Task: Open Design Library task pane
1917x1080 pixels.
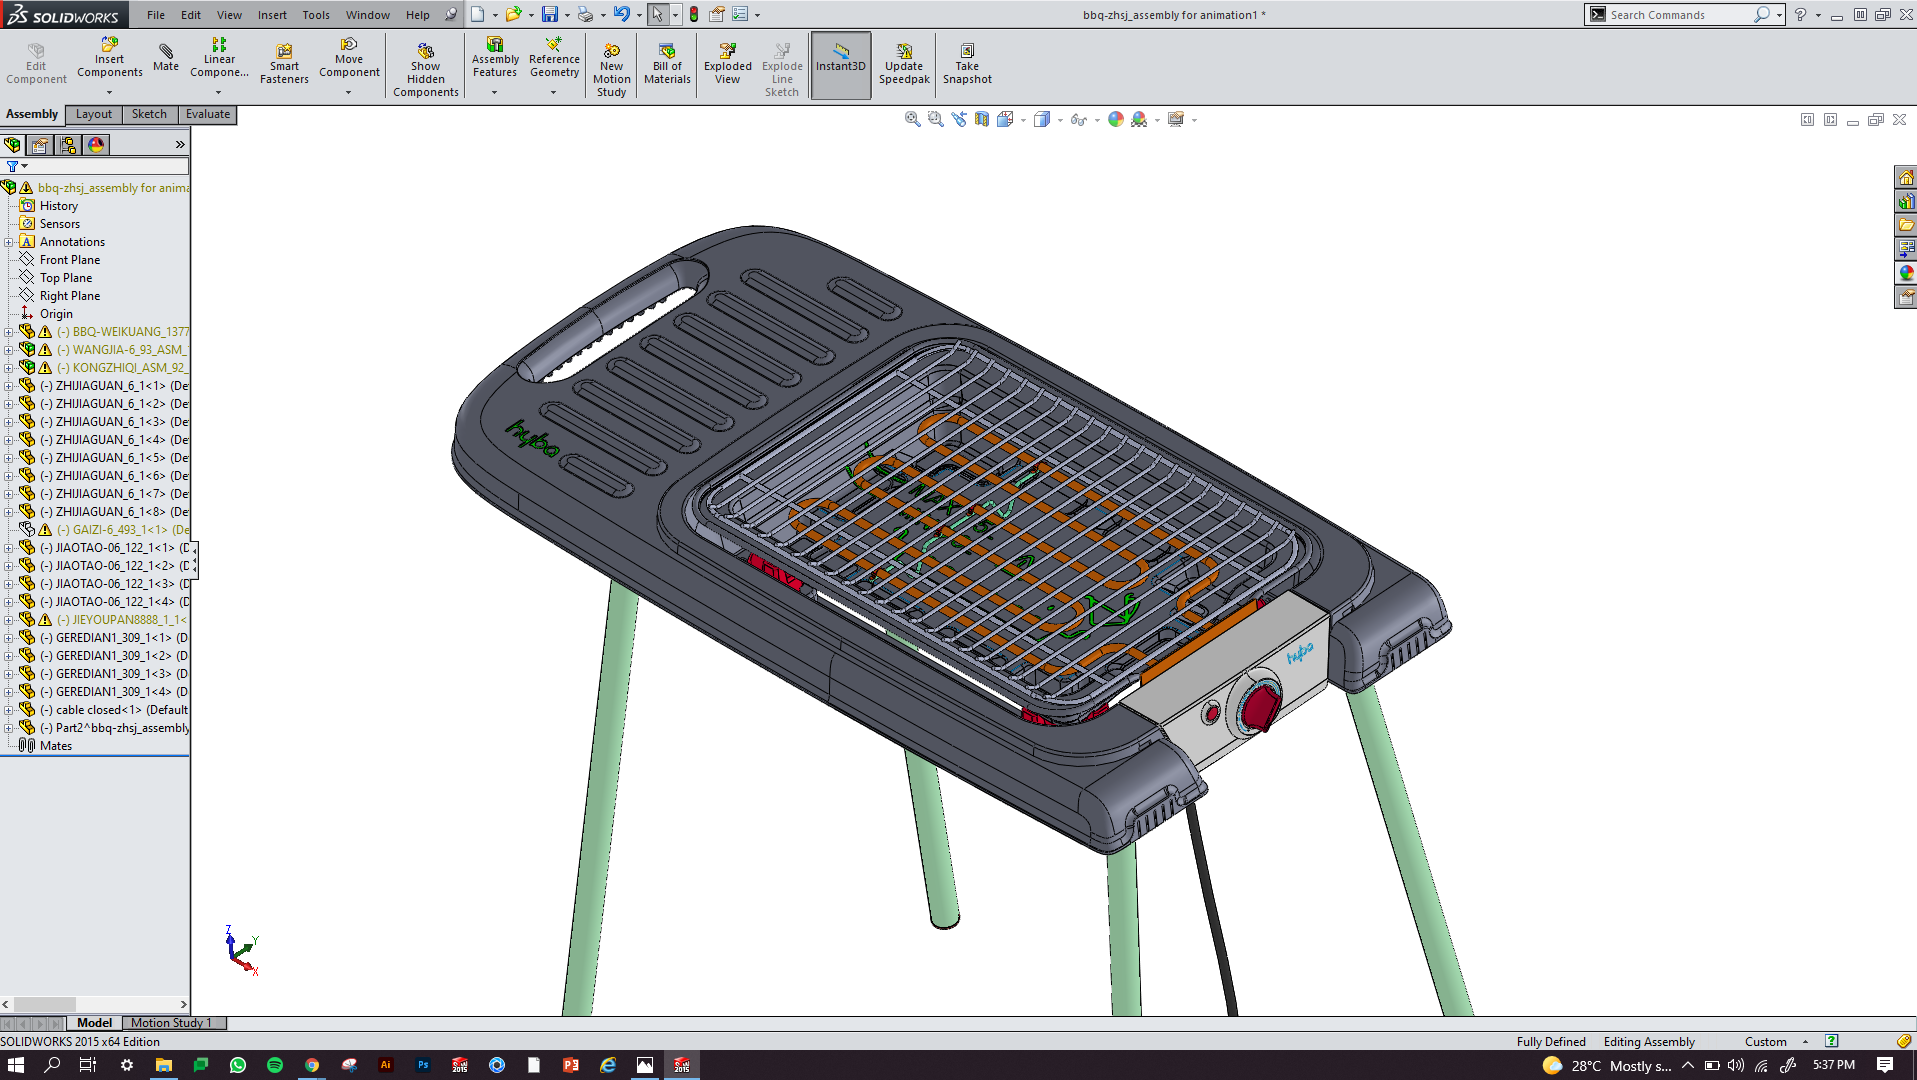Action: click(x=1906, y=201)
